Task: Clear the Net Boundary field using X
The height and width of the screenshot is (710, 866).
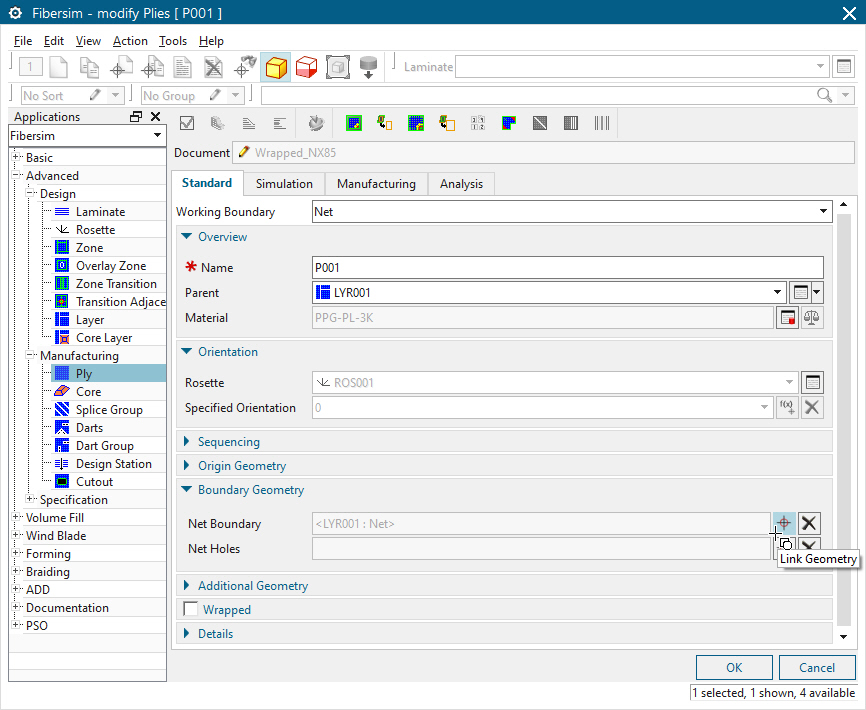Action: (x=810, y=523)
